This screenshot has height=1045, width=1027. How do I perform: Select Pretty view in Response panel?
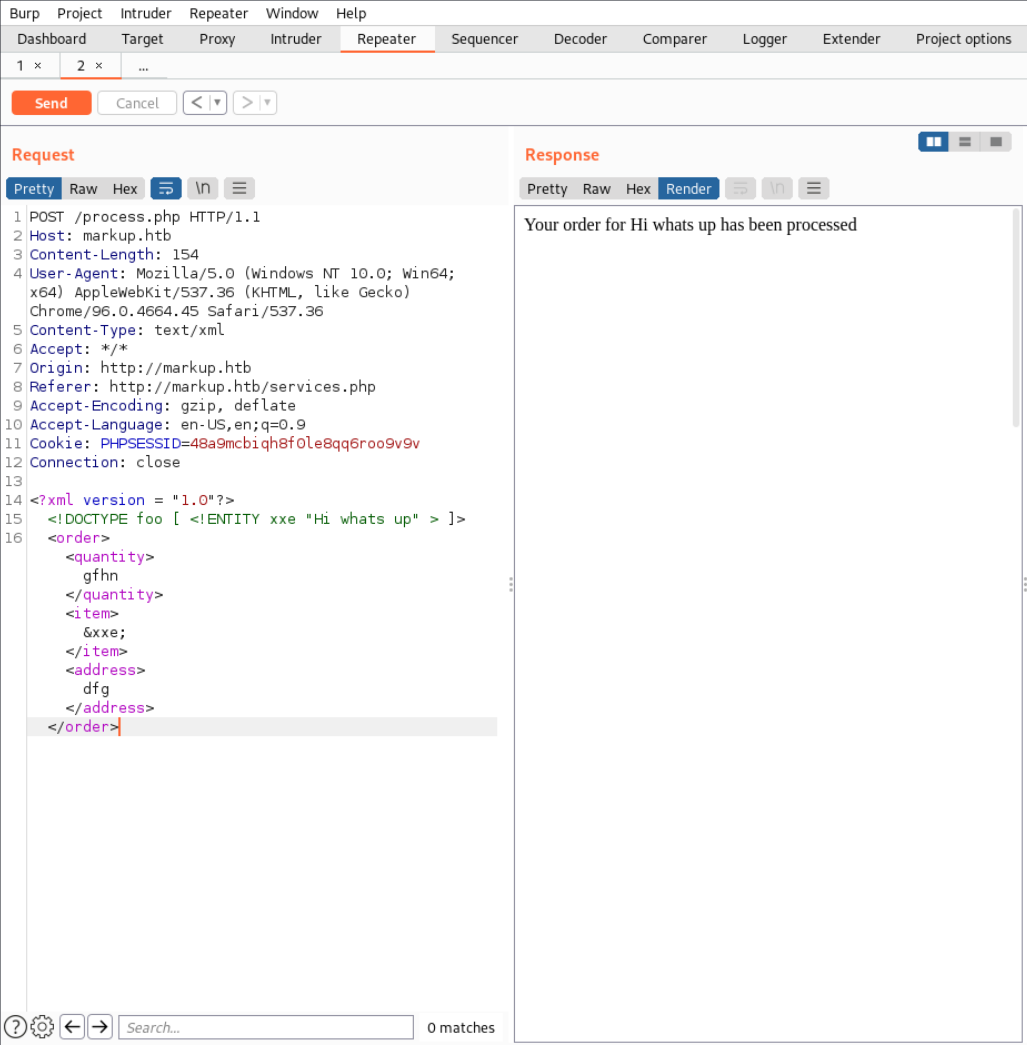tap(547, 189)
